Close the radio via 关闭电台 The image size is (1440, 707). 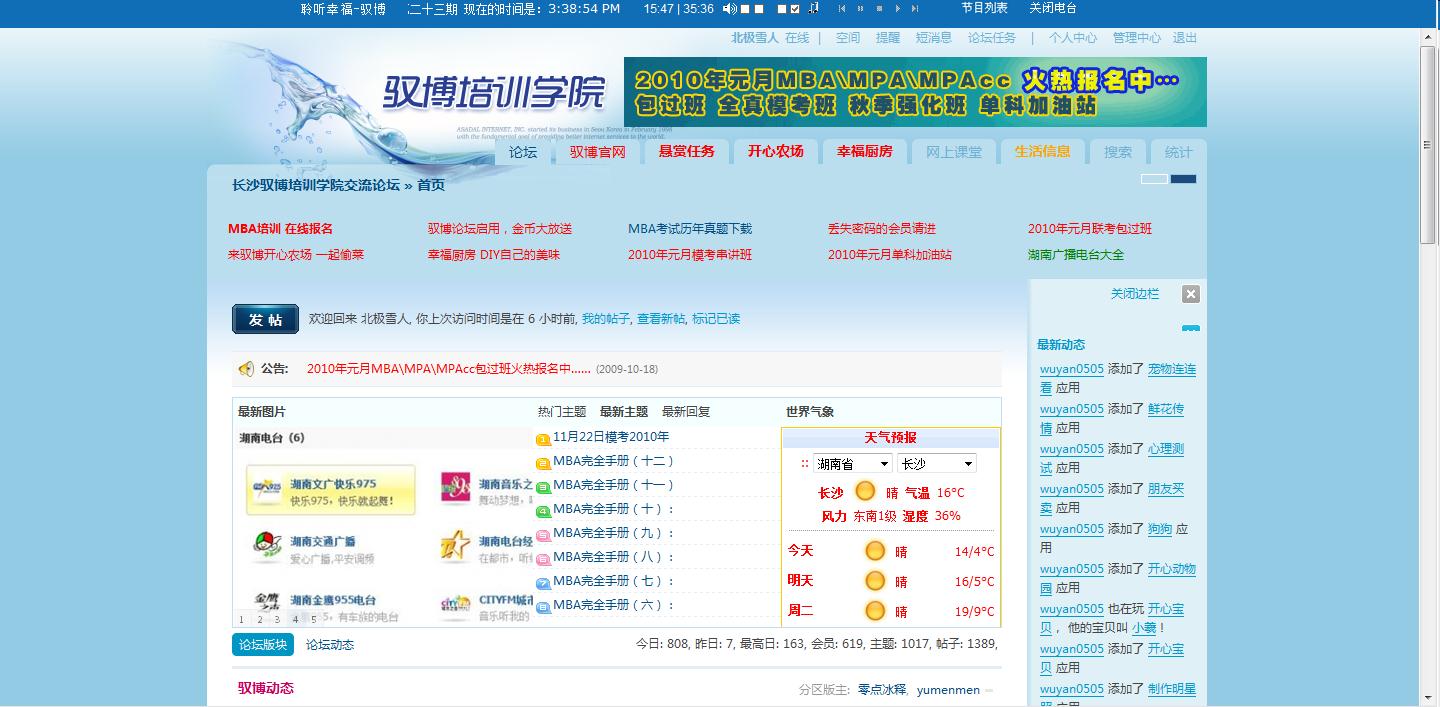[1053, 8]
